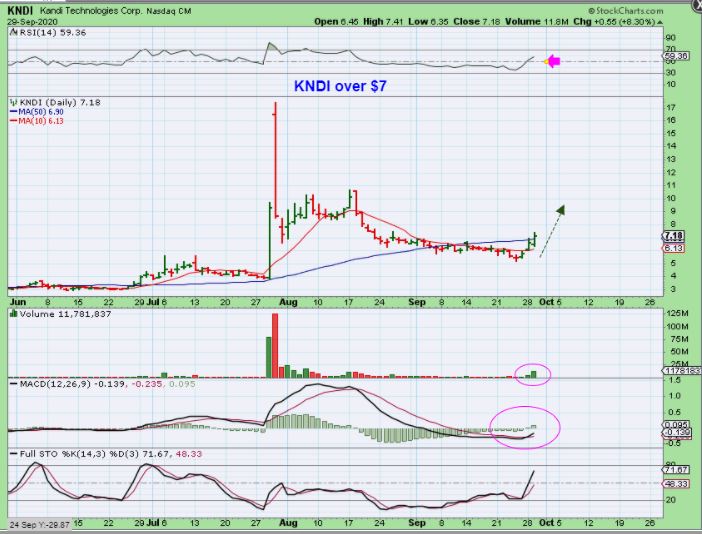
Task: Click the 24 Sep Y:-29.87 cursor readout
Action: 39,524
